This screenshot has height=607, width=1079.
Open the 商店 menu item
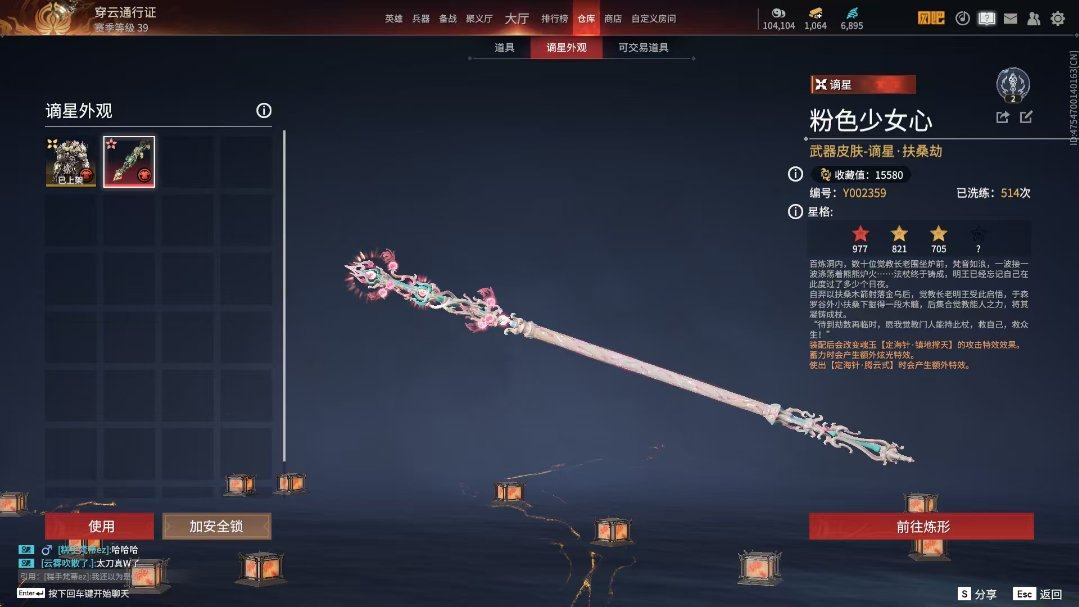(x=612, y=19)
